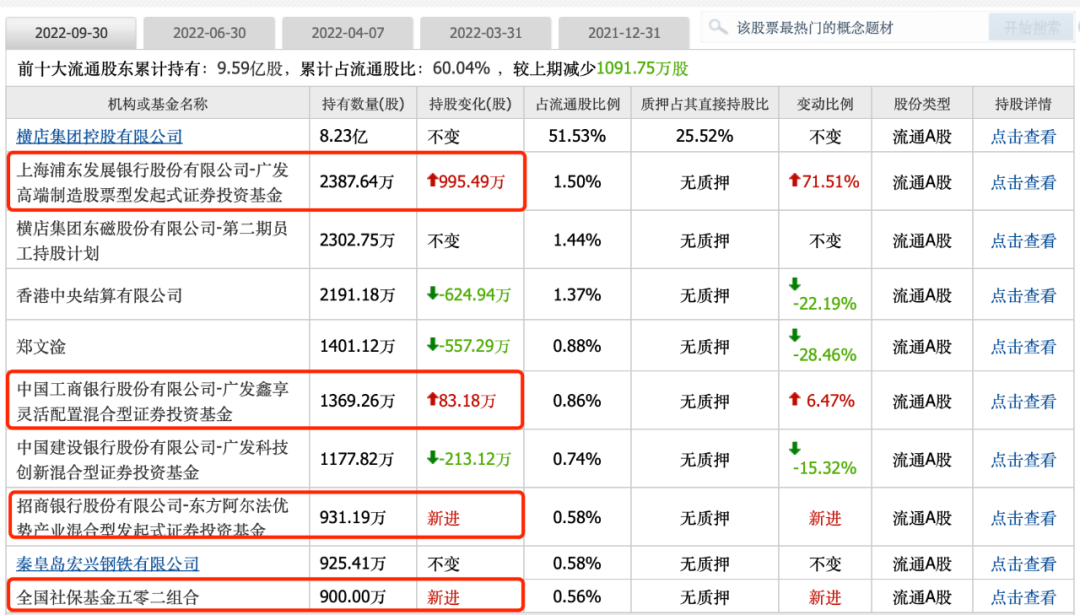Viewport: 1080px width, 615px height.
Task: Select the 25.52% pledge ratio cell
Action: click(705, 136)
